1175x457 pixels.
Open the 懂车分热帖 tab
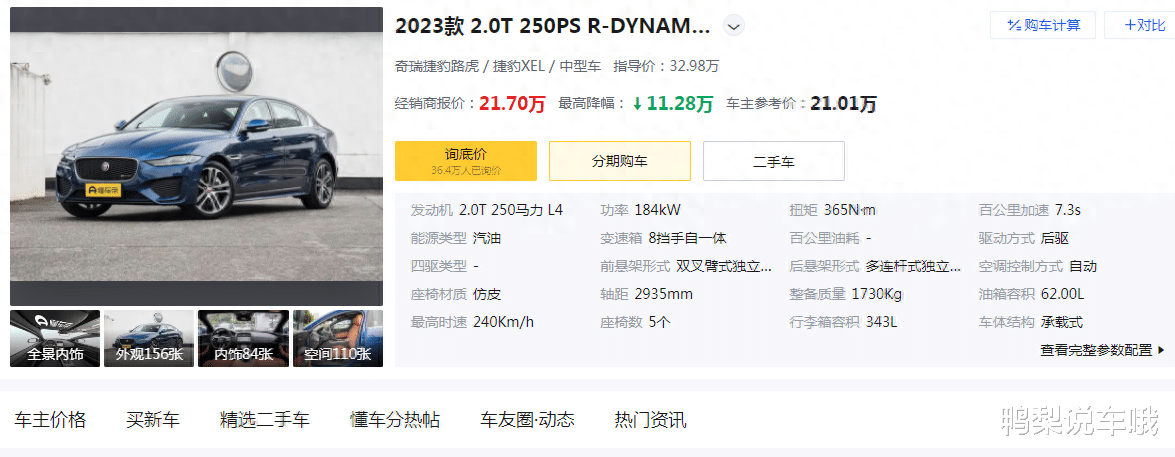pos(395,420)
